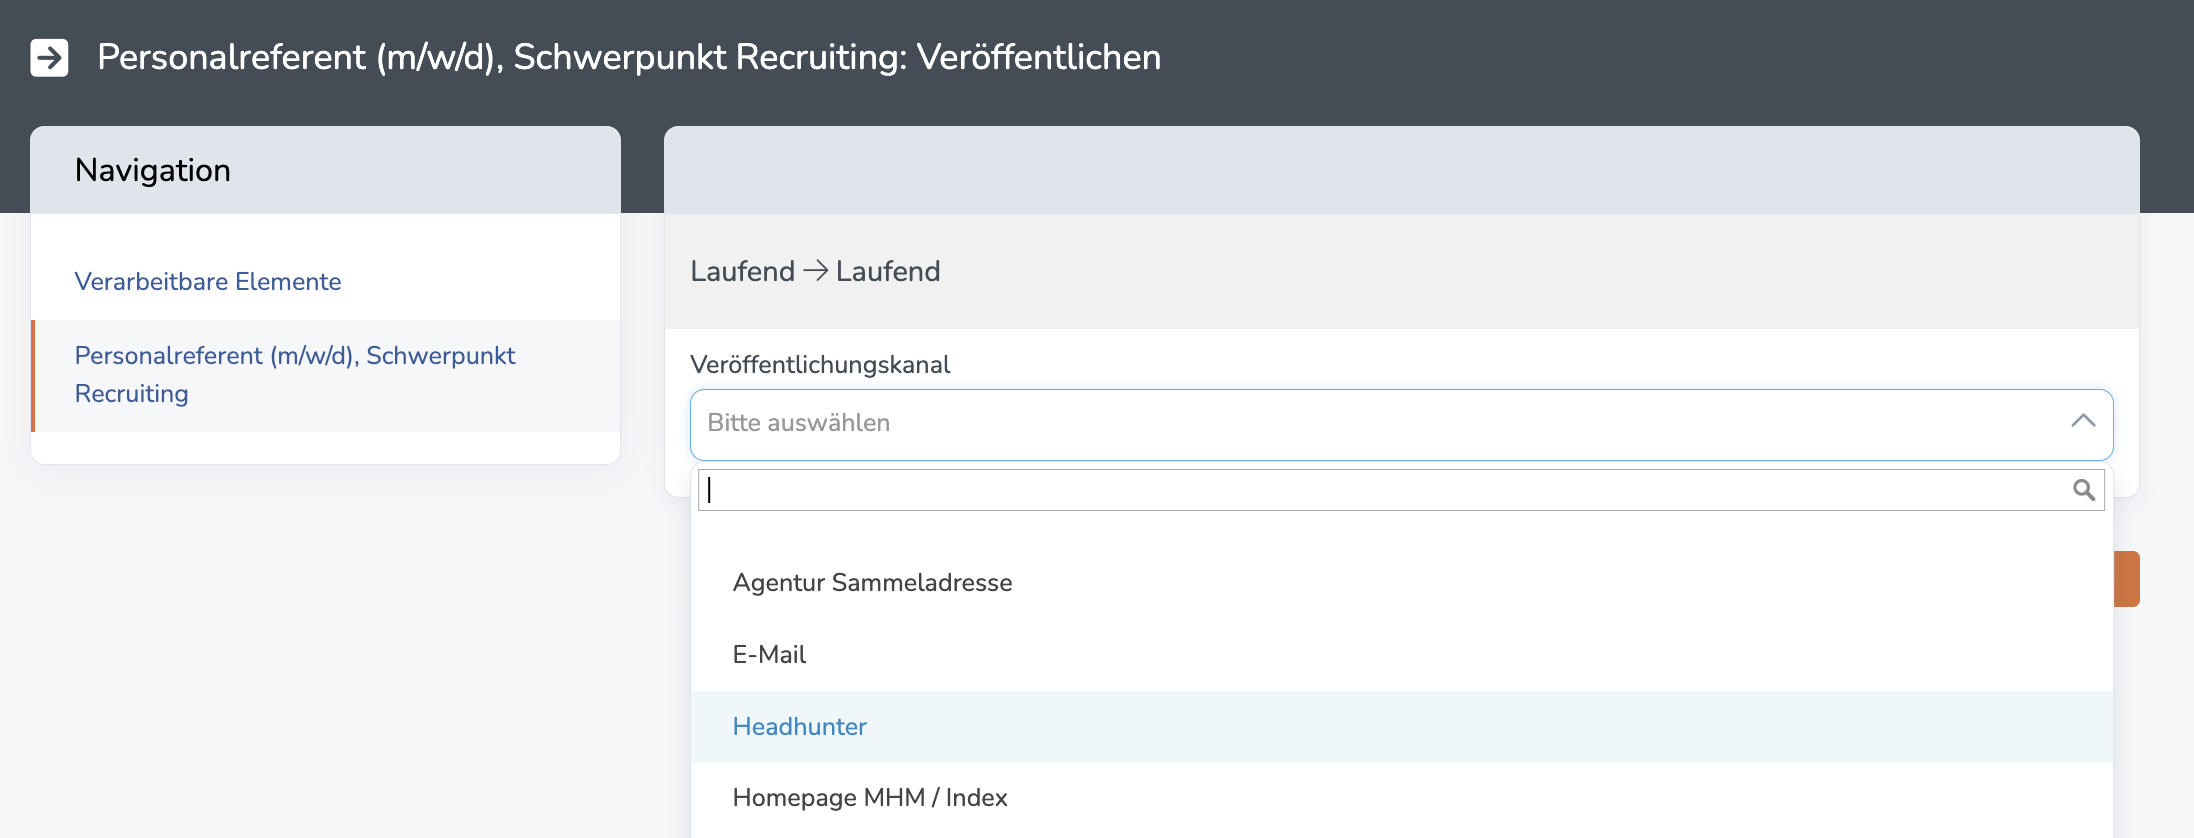Click the magnifier icon in dropdown search
This screenshot has width=2194, height=838.
click(x=2083, y=490)
